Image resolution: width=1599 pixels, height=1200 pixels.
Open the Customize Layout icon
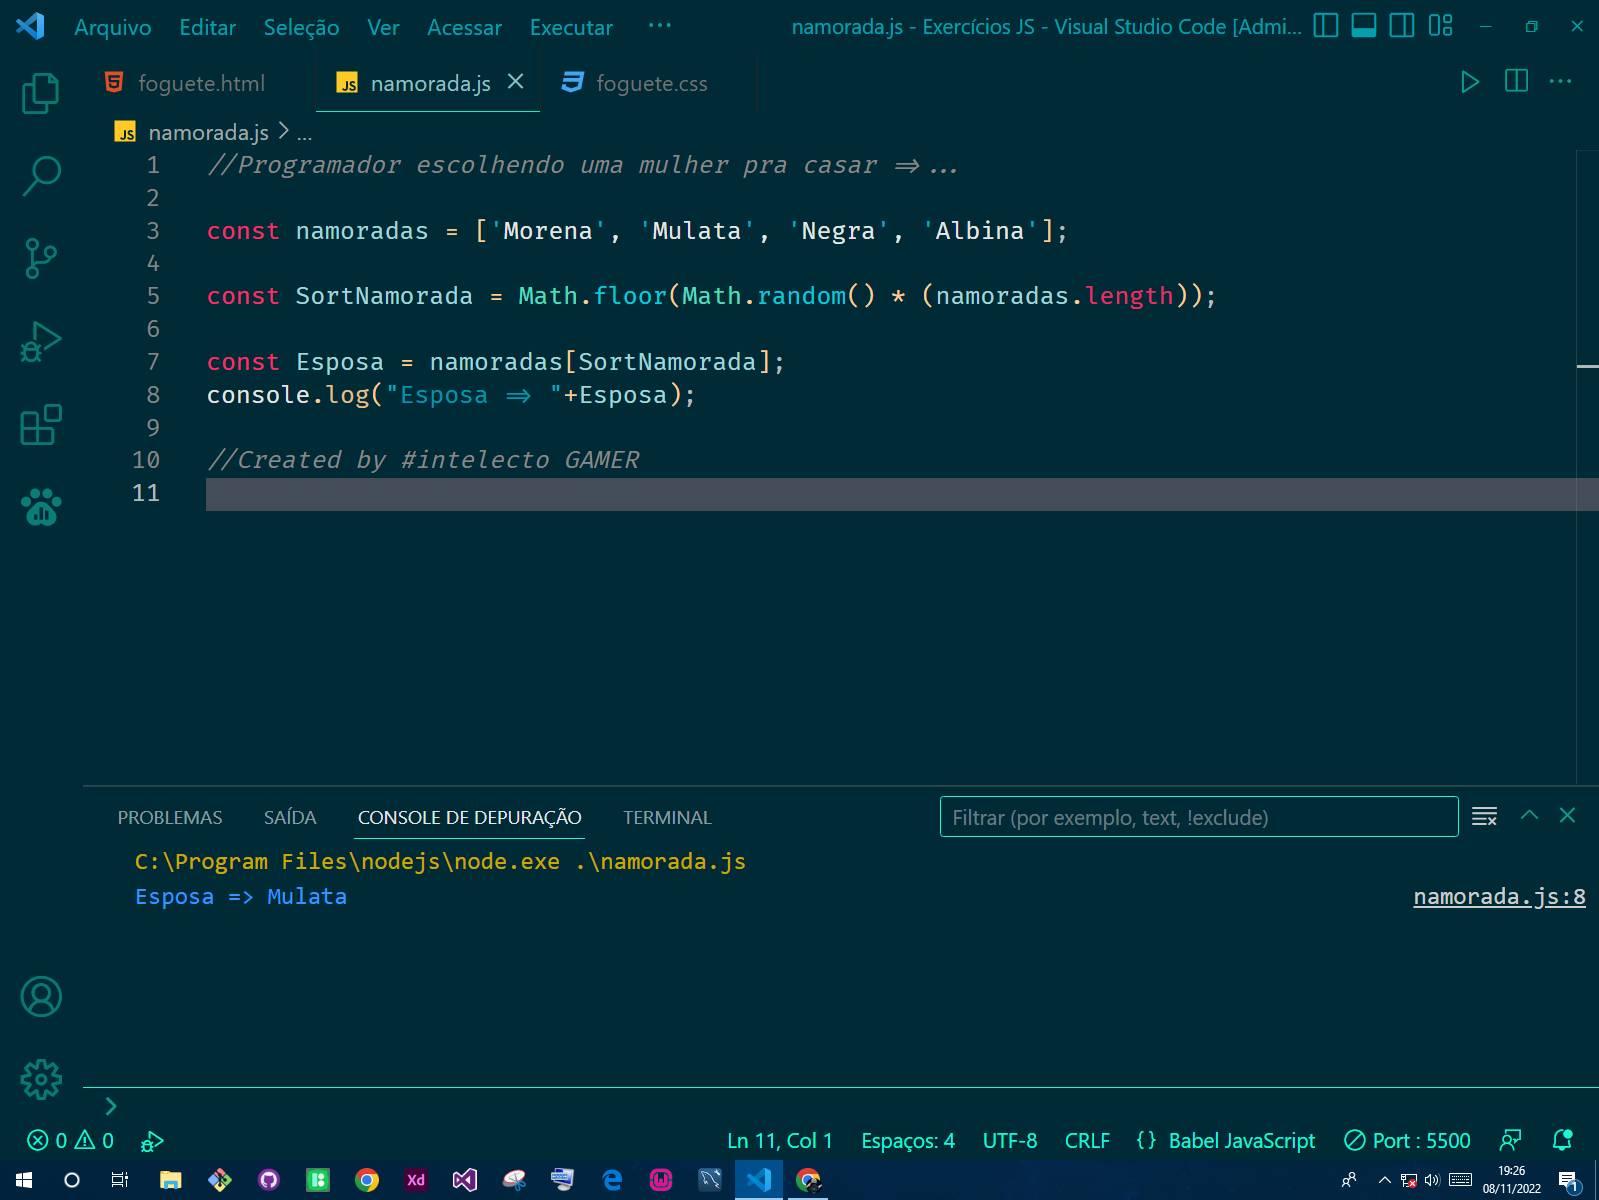pos(1440,26)
